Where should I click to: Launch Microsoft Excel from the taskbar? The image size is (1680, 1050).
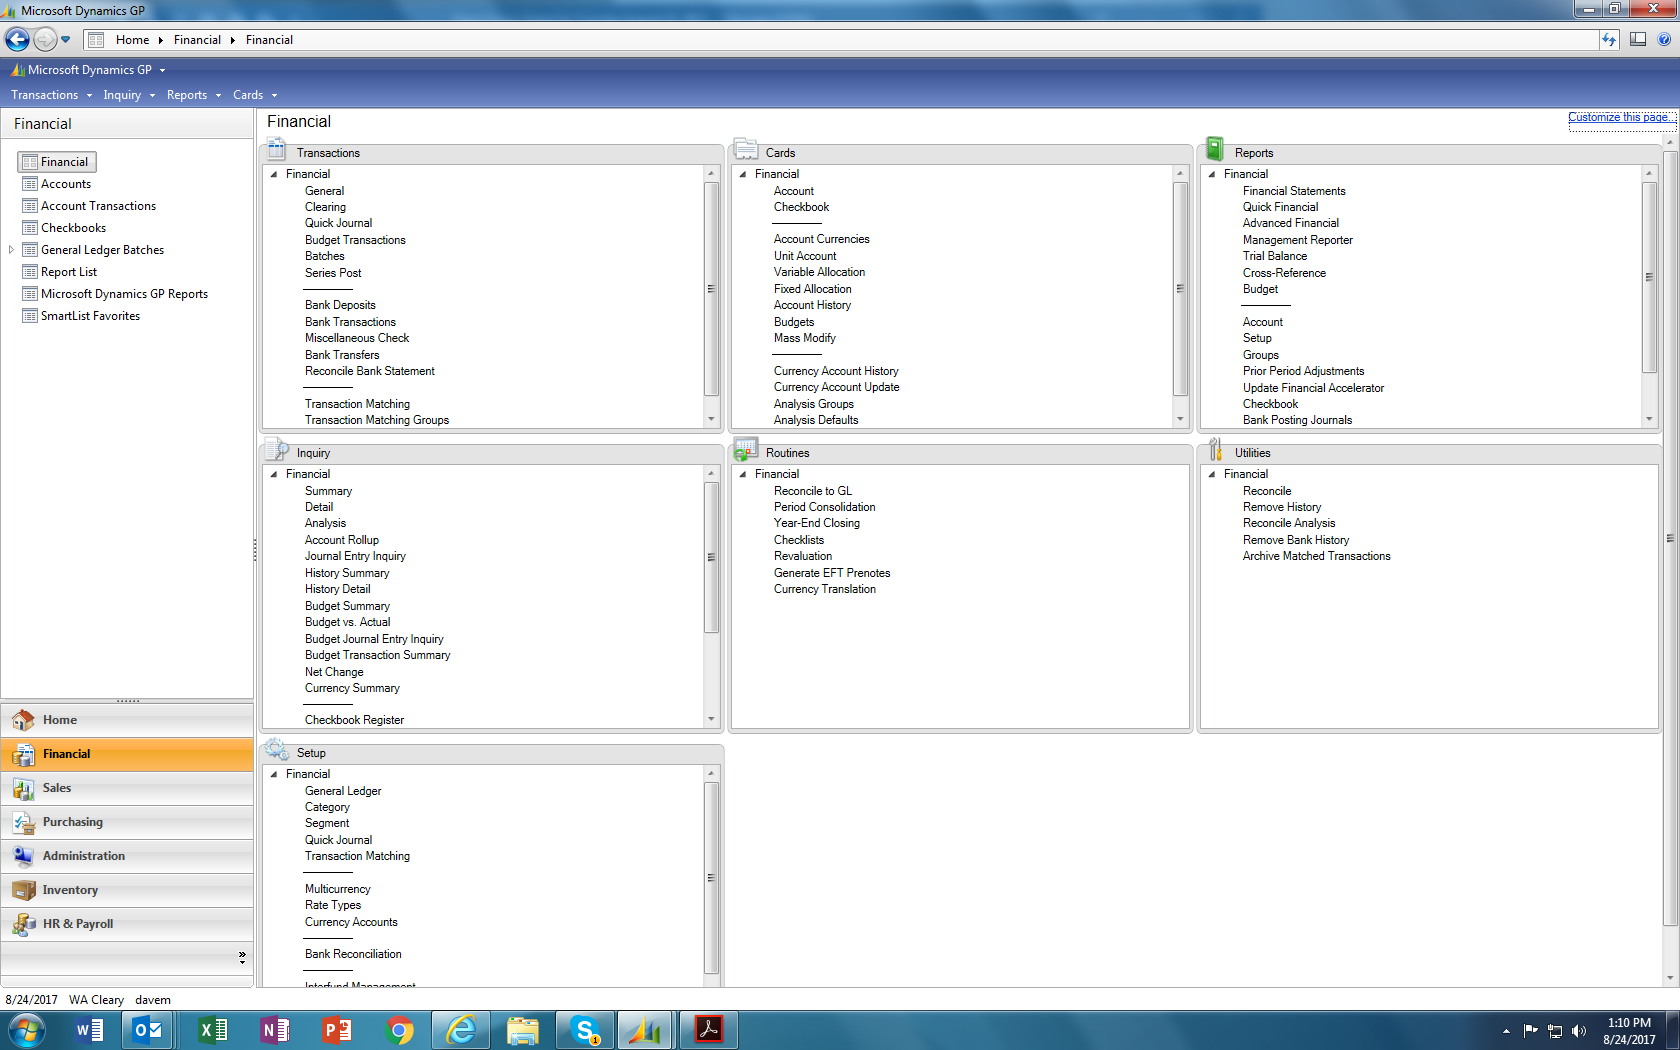[212, 1030]
